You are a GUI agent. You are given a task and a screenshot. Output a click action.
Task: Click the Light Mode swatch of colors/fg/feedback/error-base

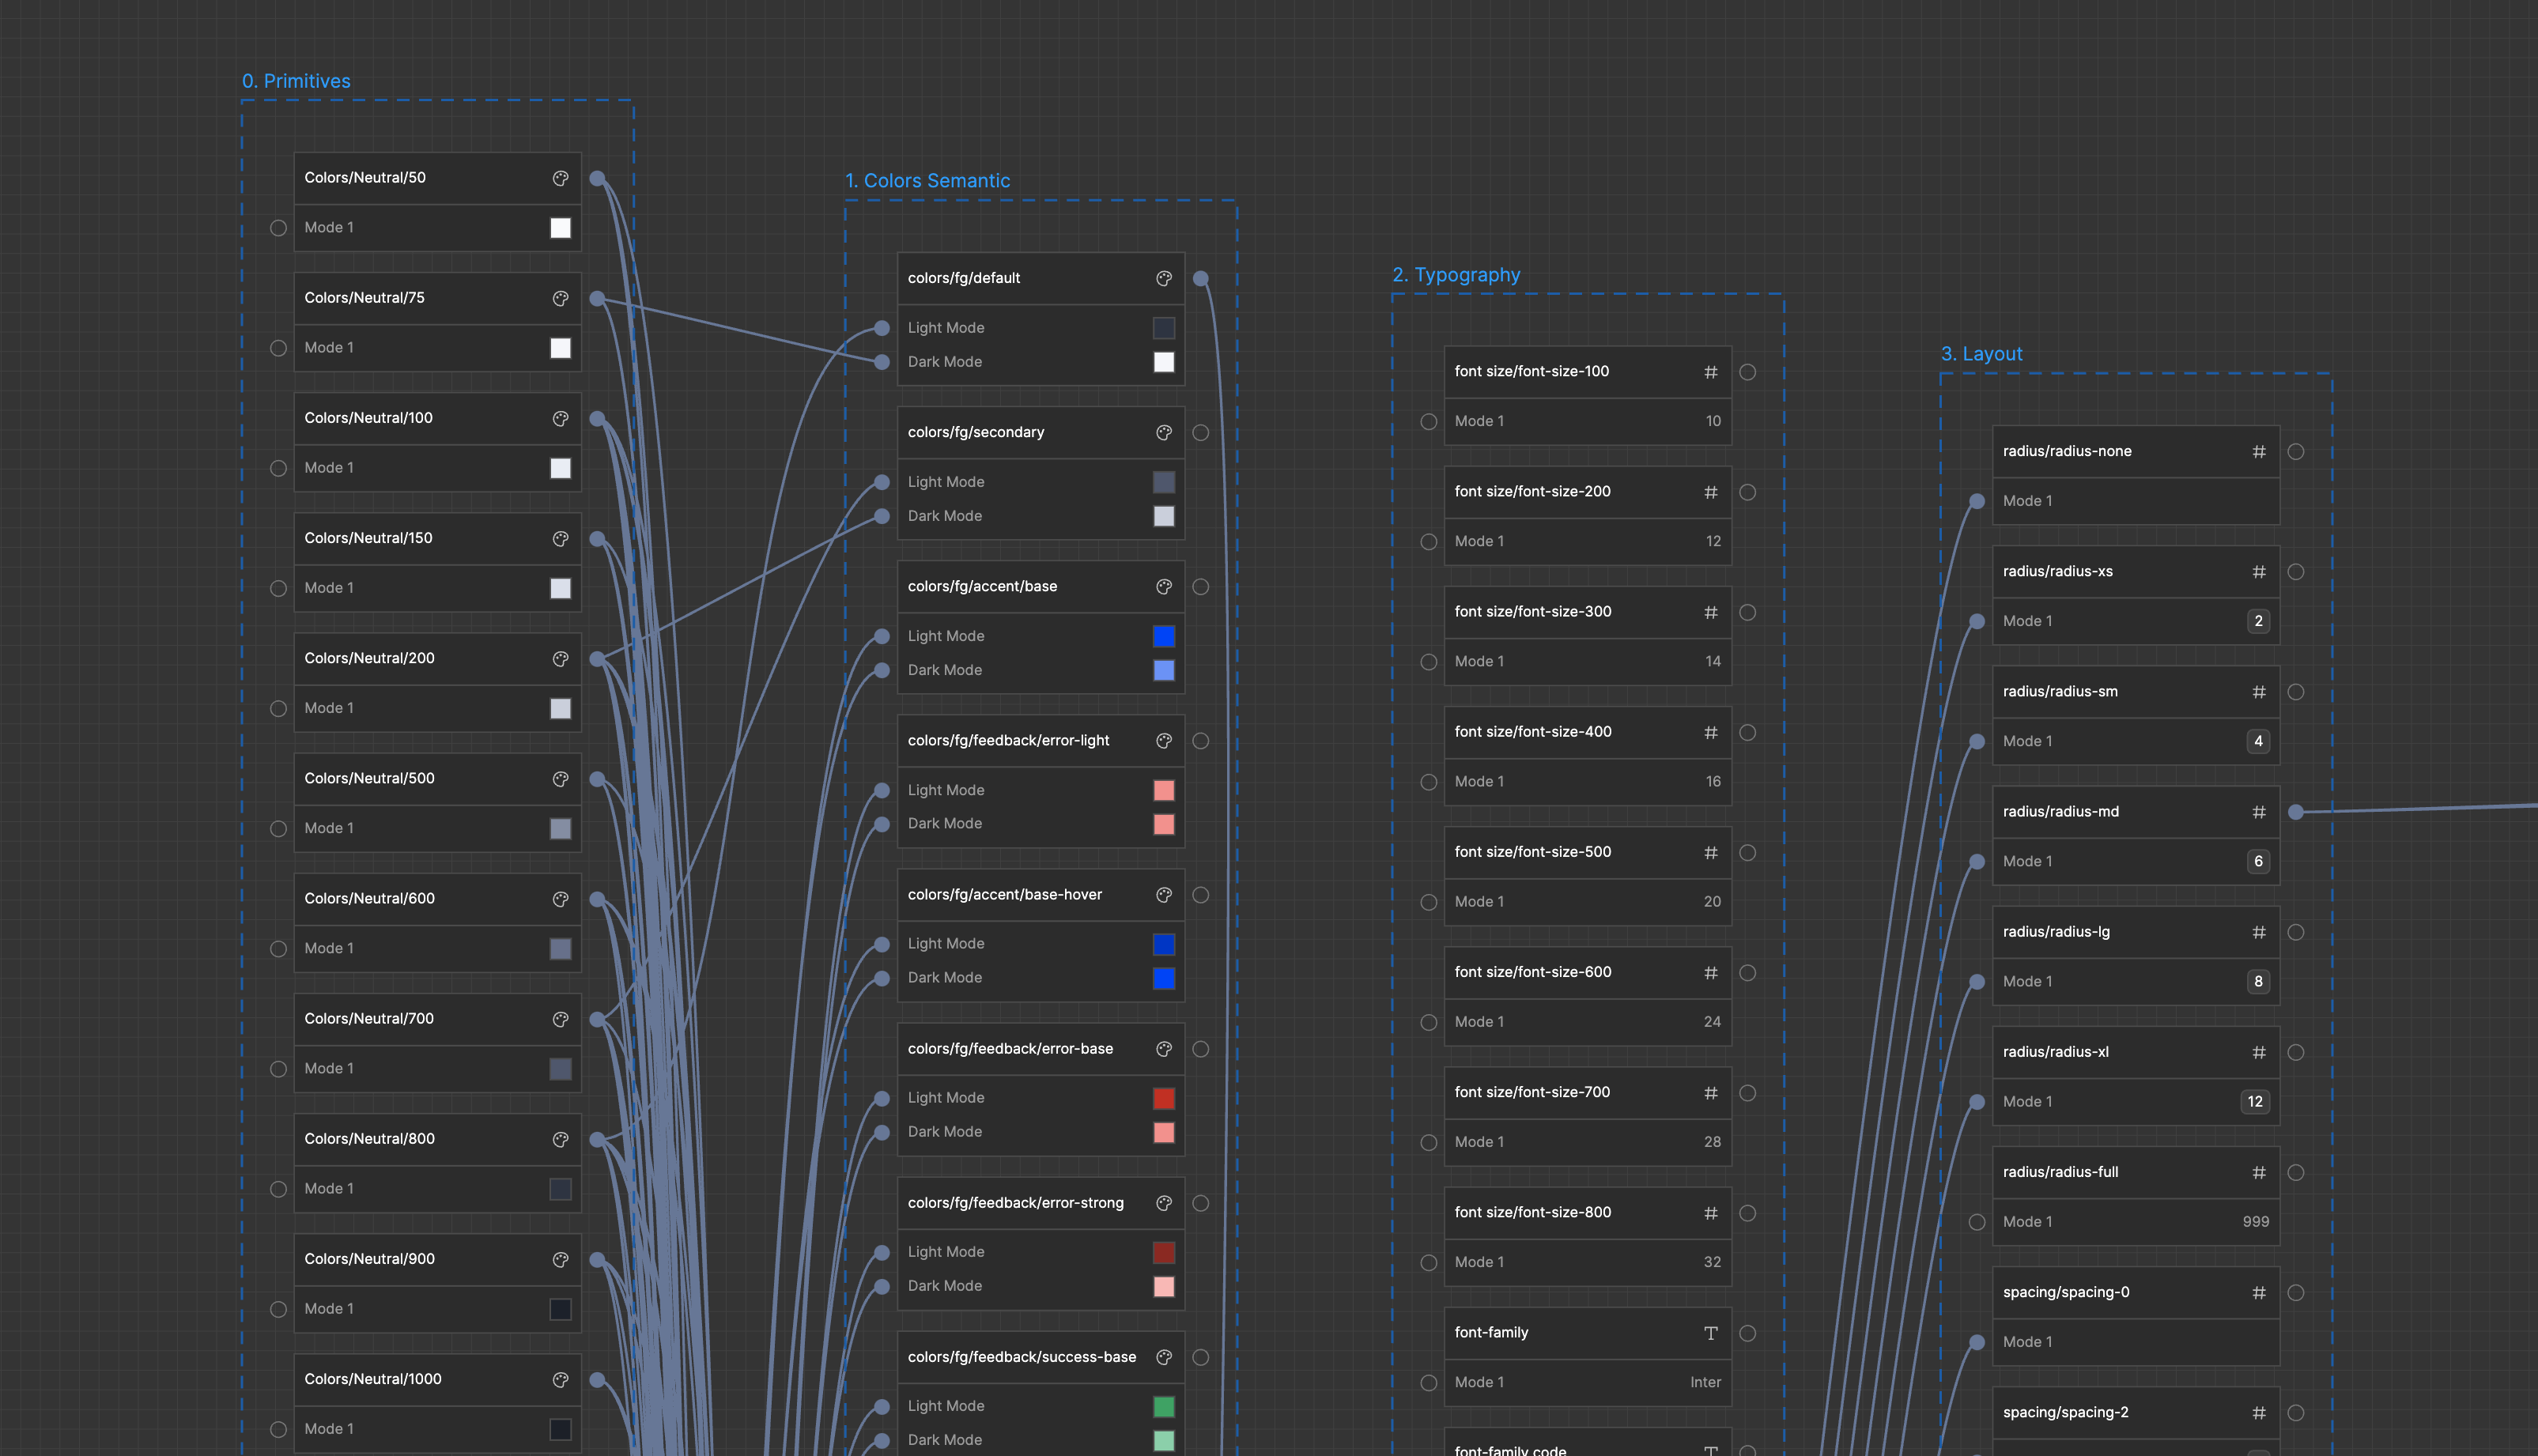(x=1164, y=1098)
